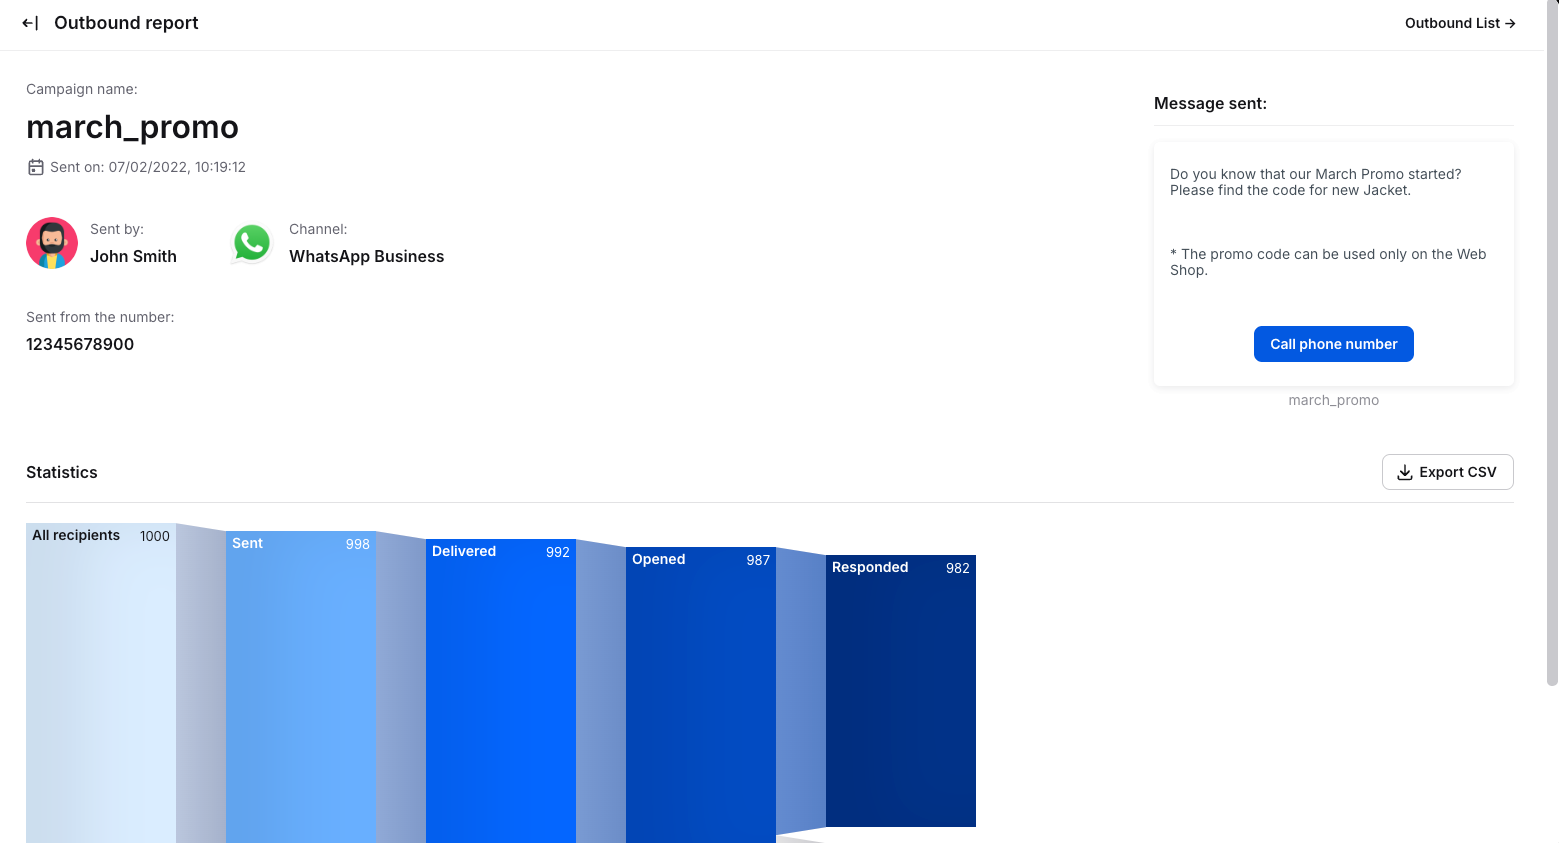Click the calendar icon beside sent date

(x=36, y=167)
